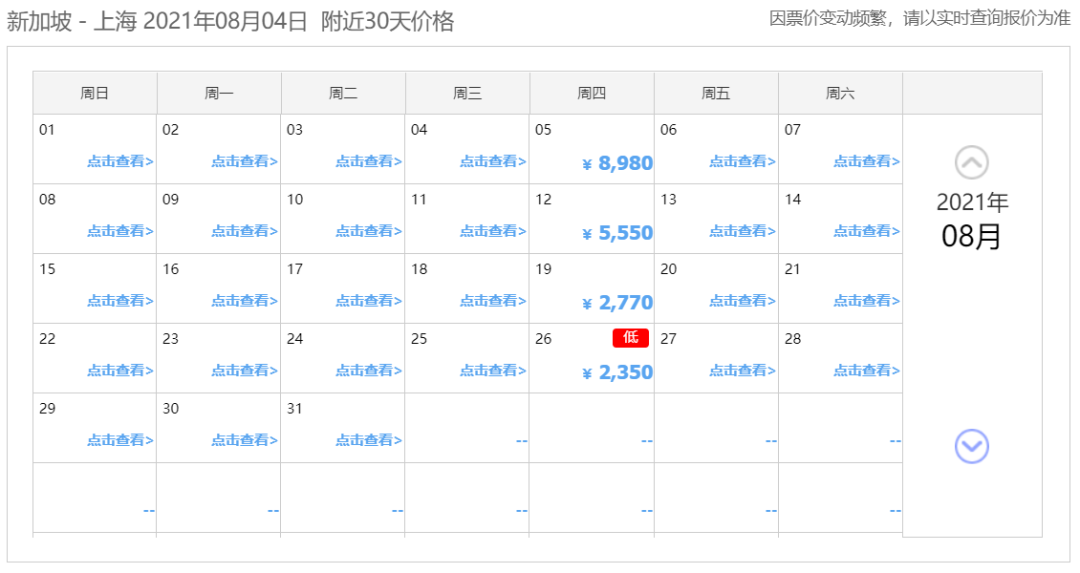The width and height of the screenshot is (1080, 573).
Task: Choose the ¥2,770 fare on day 19
Action: pyautogui.click(x=617, y=302)
